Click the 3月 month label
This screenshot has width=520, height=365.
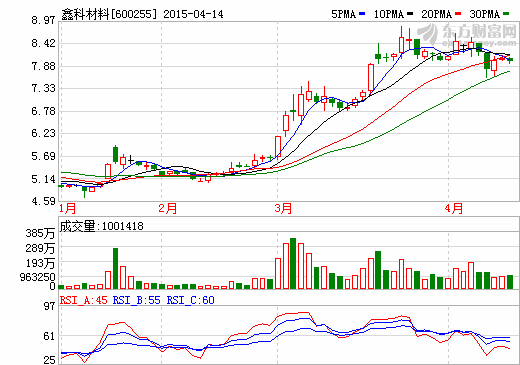coord(283,209)
